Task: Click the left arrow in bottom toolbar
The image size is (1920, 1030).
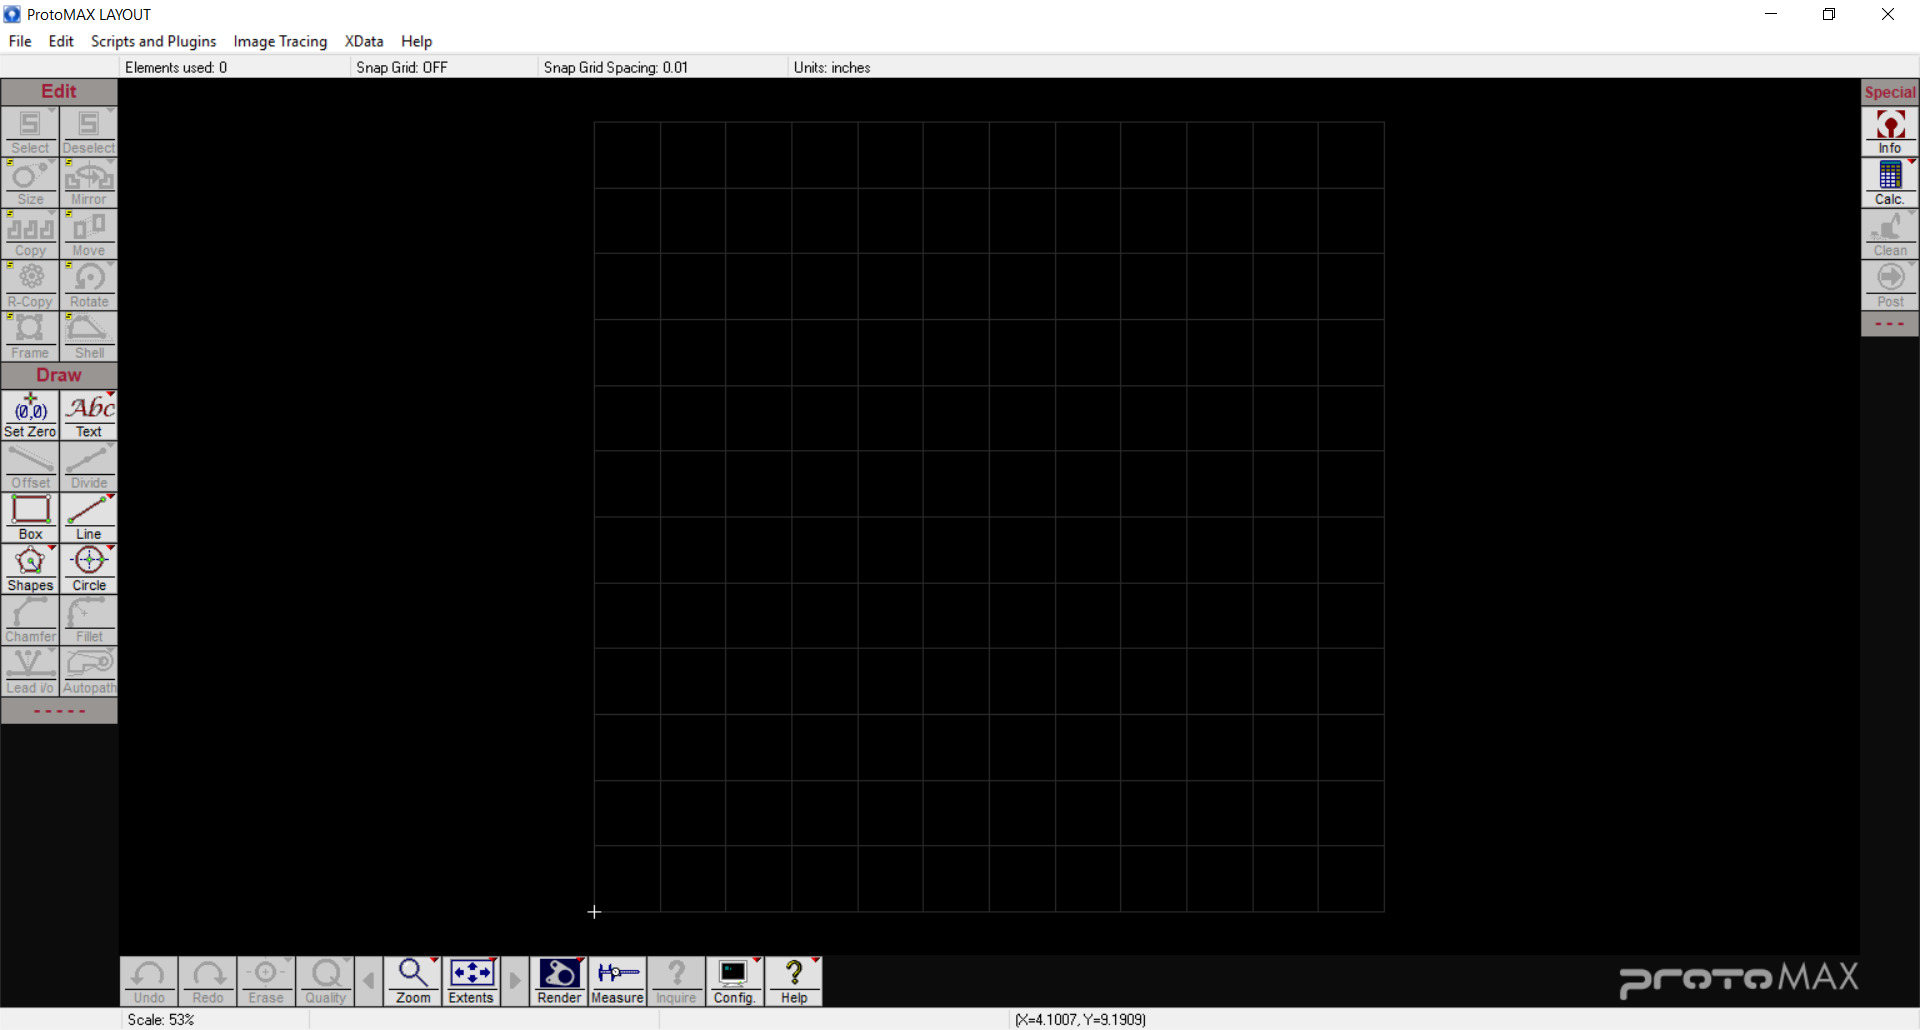Action: click(369, 981)
